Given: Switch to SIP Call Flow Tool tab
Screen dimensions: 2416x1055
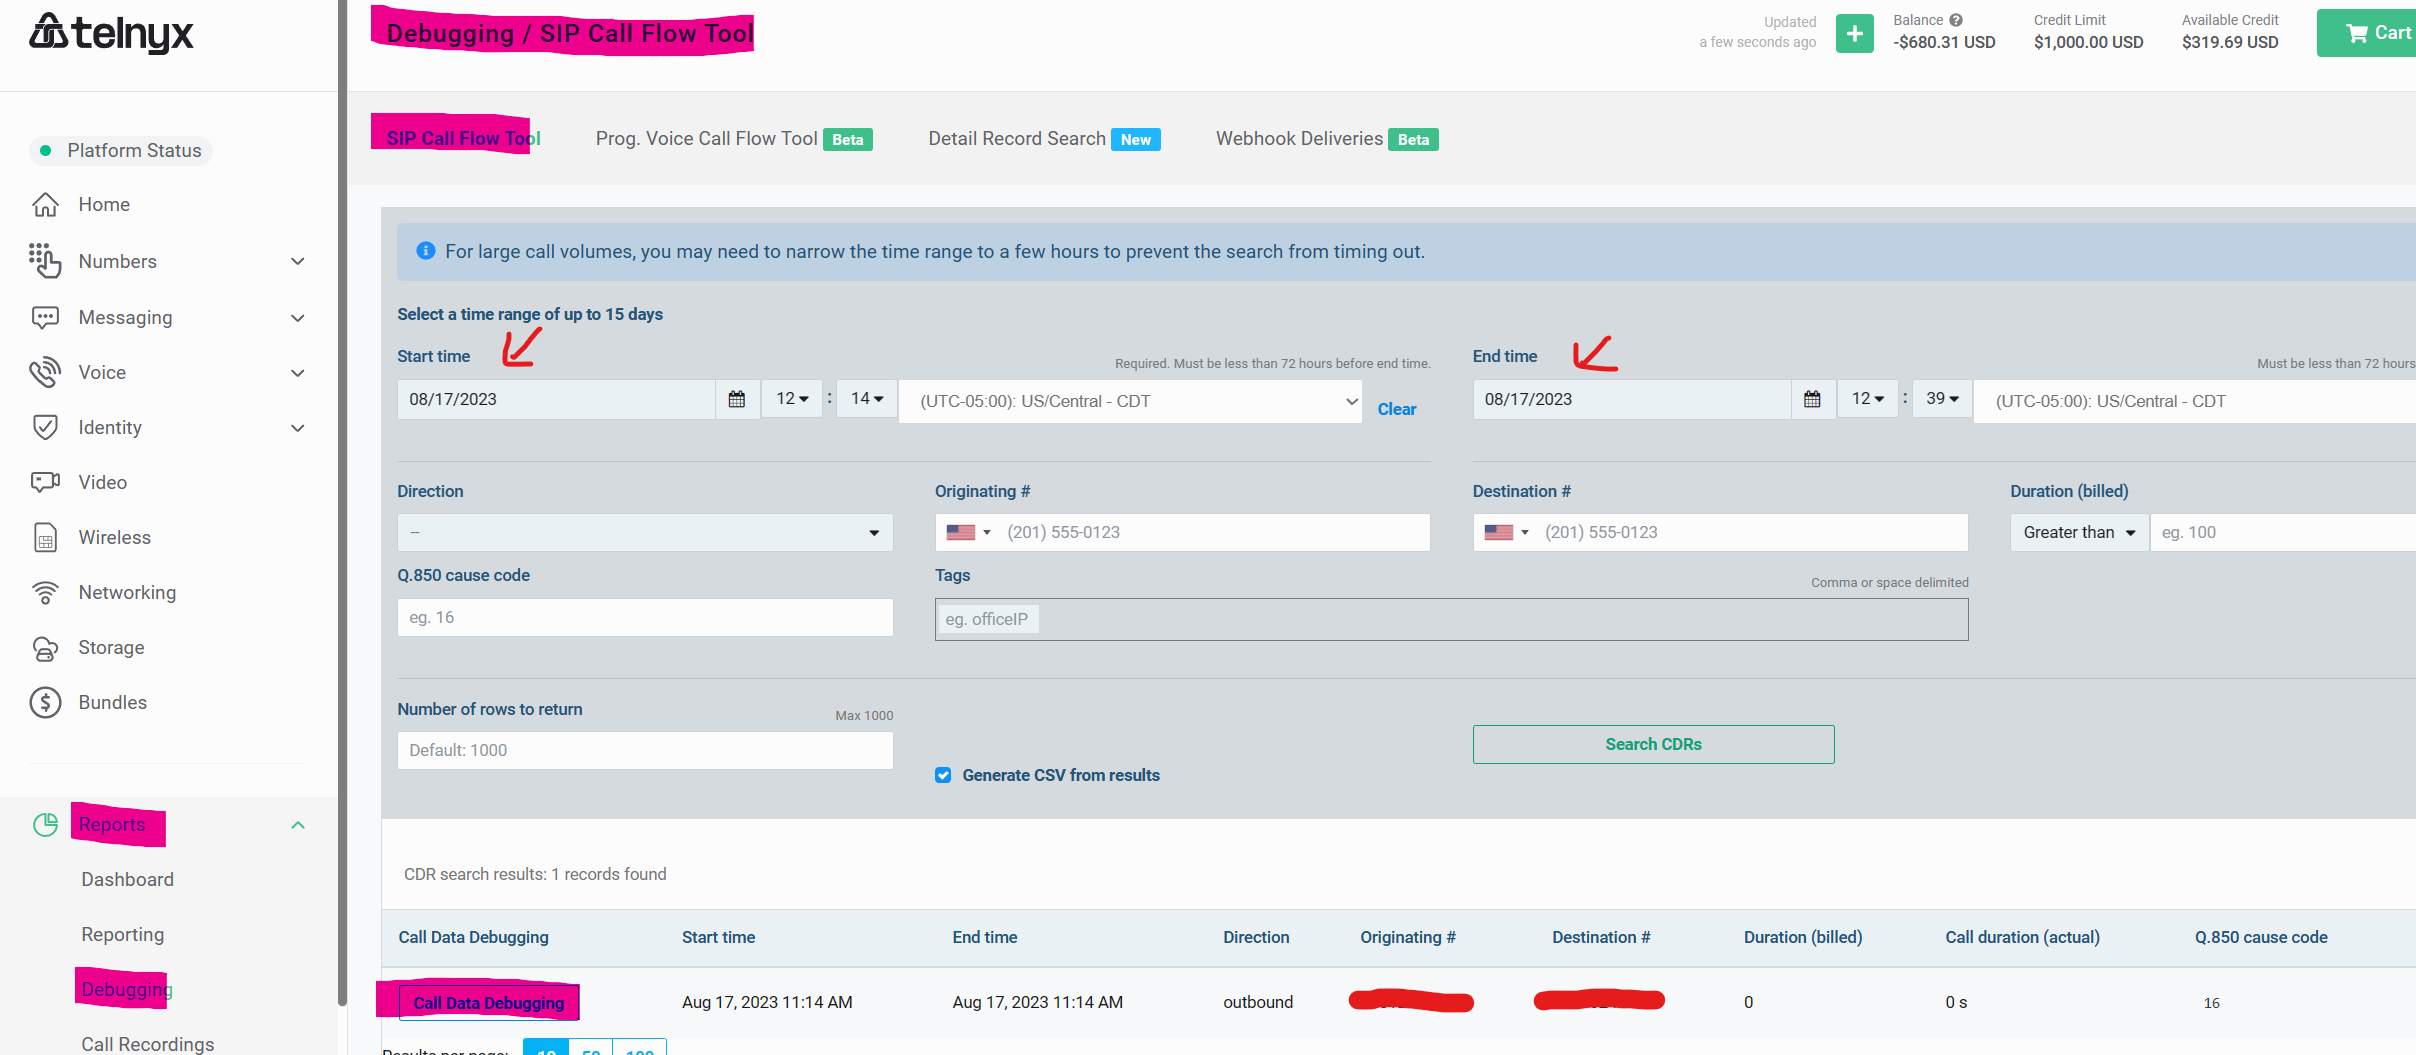Looking at the screenshot, I should point(463,139).
